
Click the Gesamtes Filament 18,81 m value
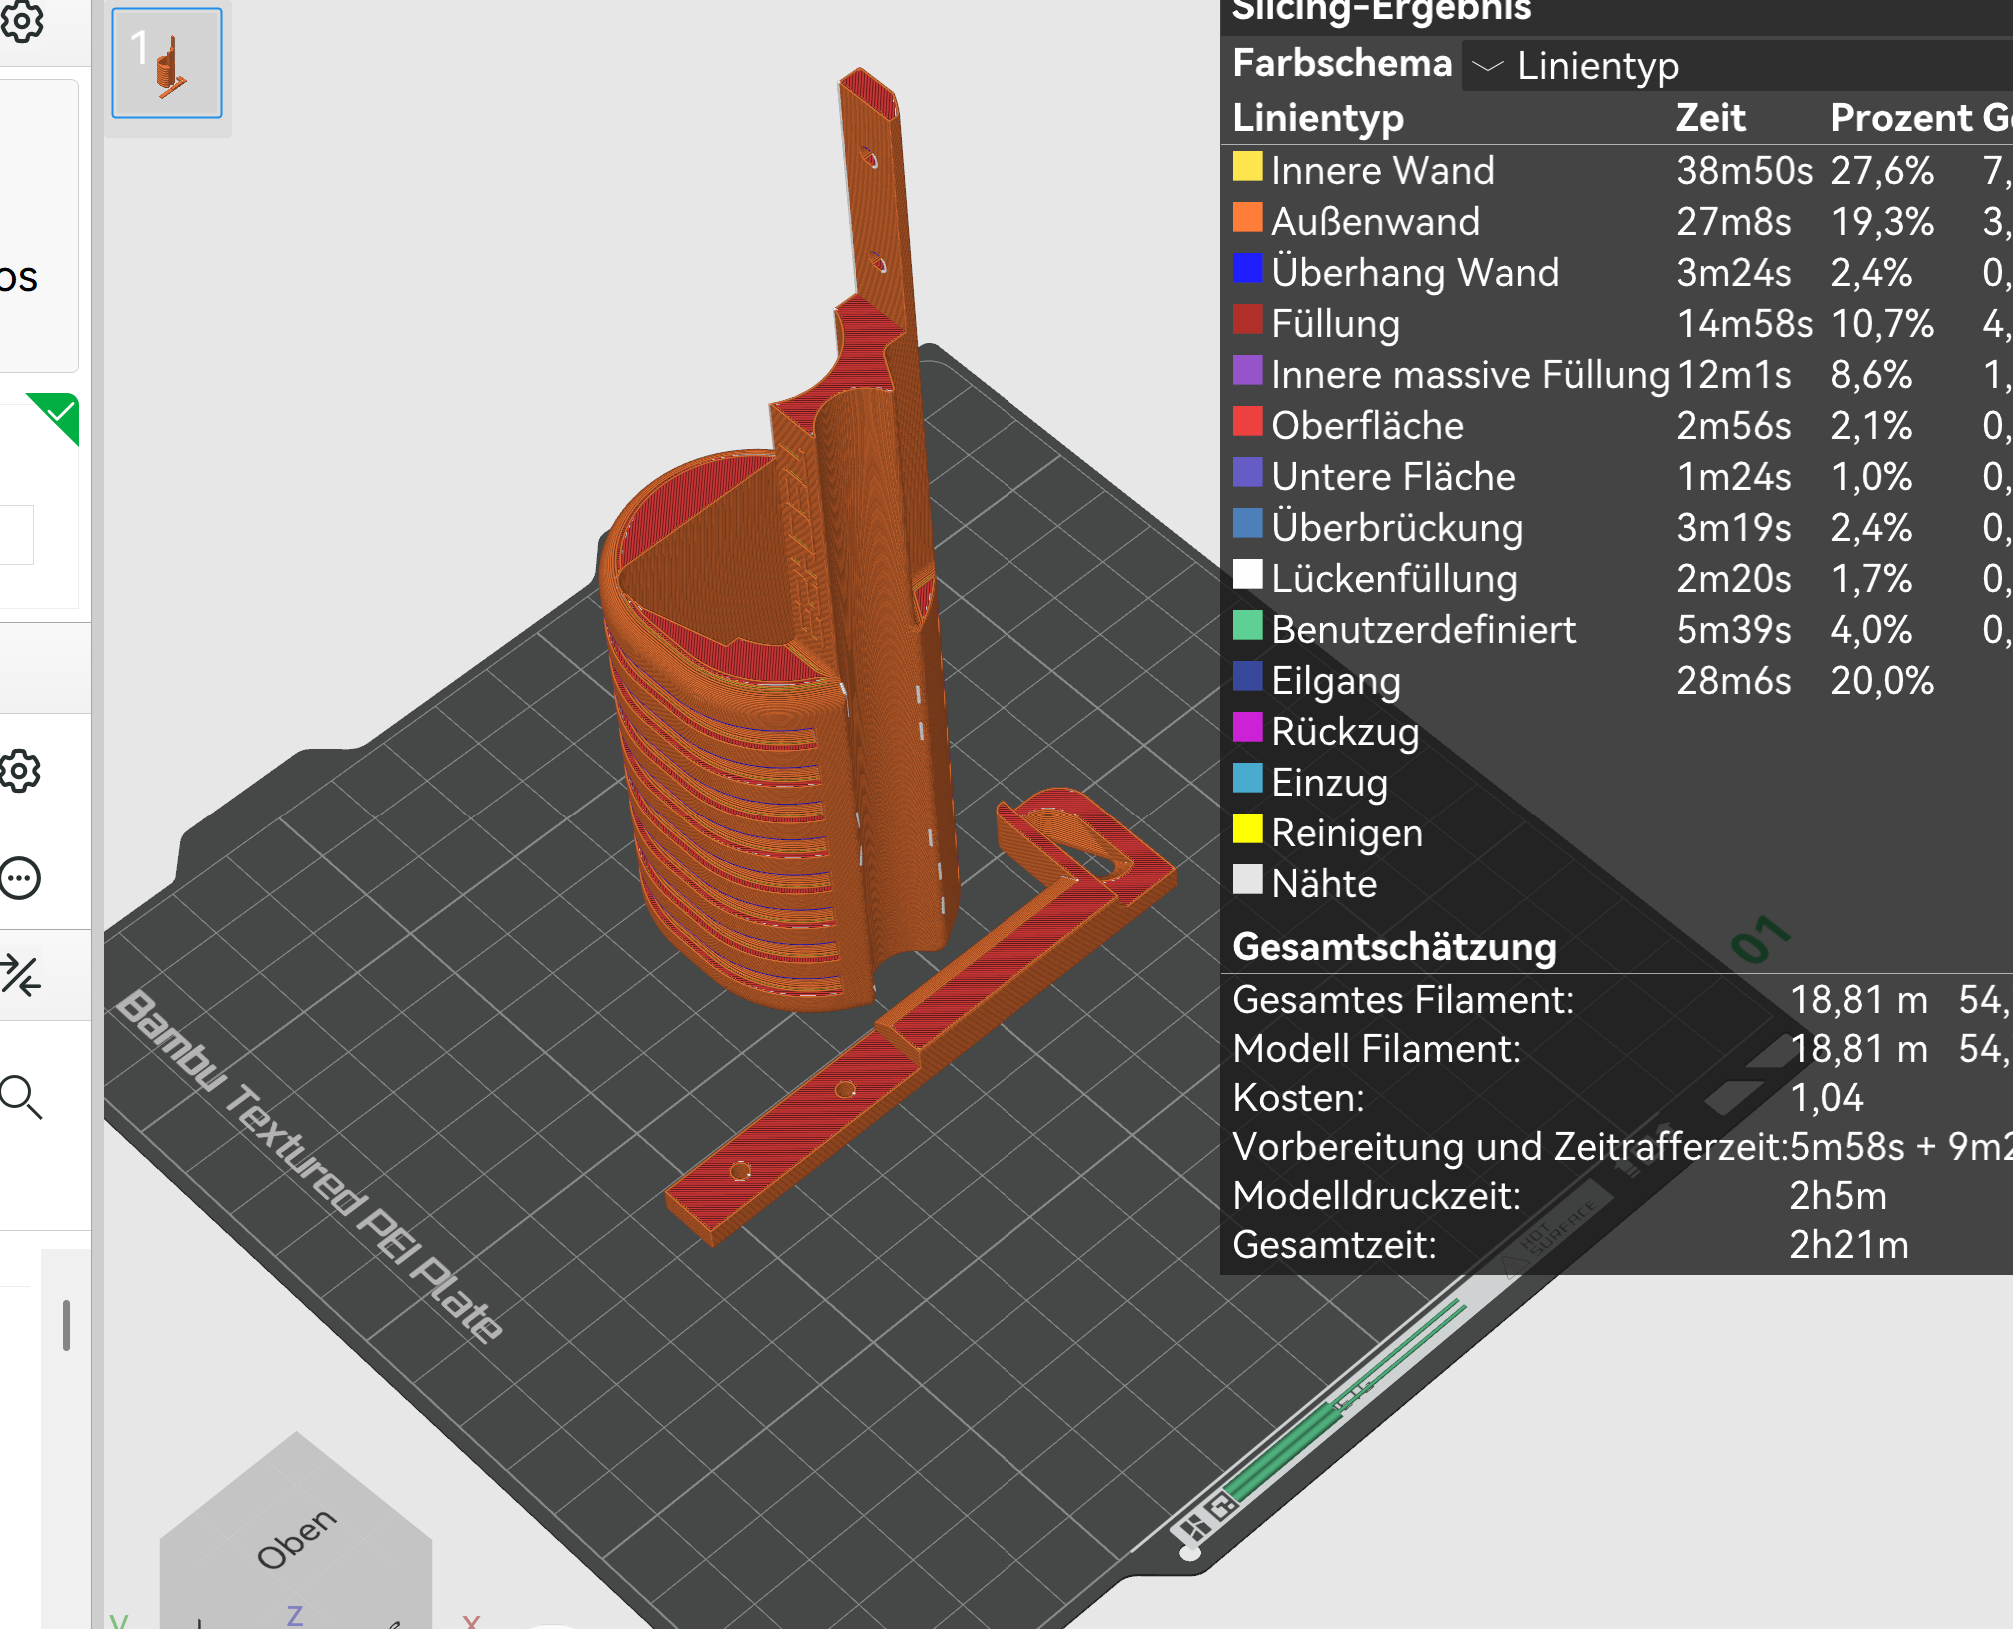pyautogui.click(x=1859, y=1000)
